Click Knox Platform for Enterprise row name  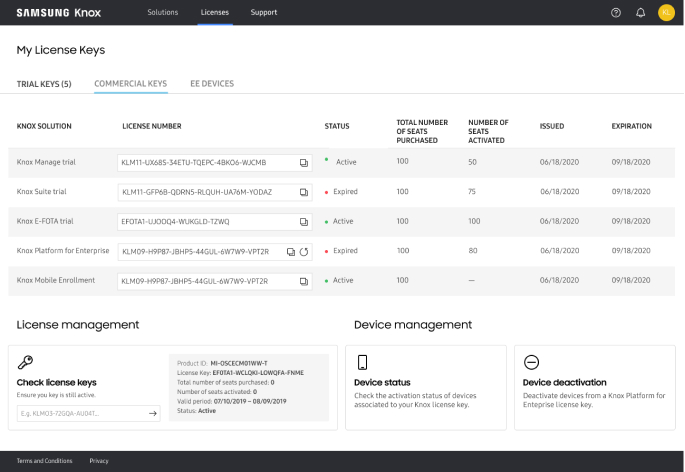pos(63,251)
